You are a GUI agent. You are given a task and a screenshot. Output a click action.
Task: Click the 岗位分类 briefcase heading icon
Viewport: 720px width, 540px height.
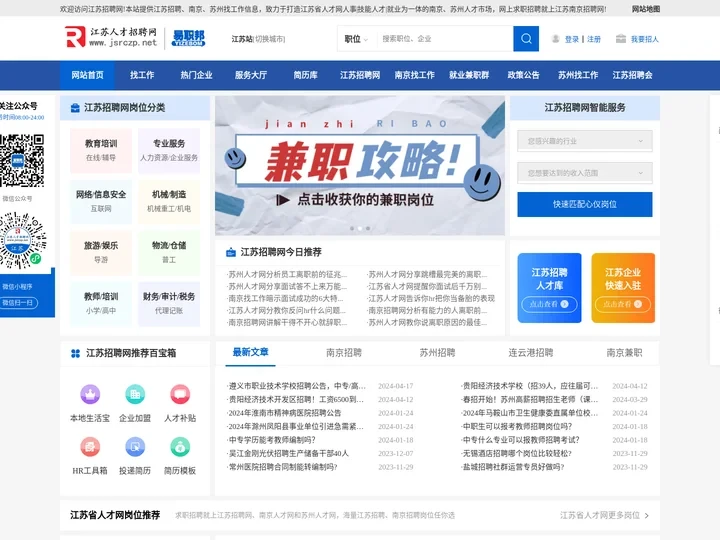(x=75, y=108)
